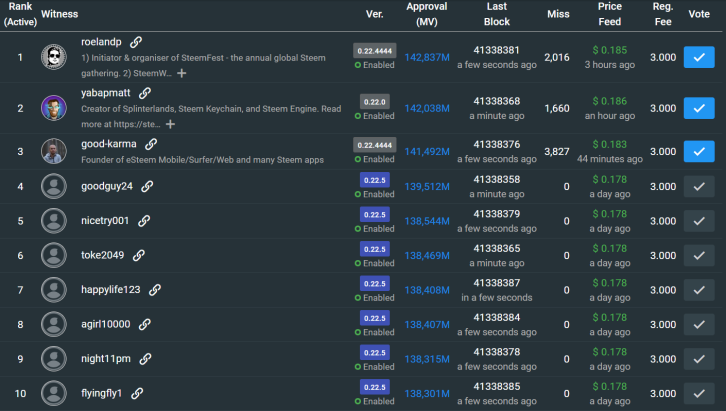
Task: Sort by Miss column header
Action: click(x=558, y=14)
